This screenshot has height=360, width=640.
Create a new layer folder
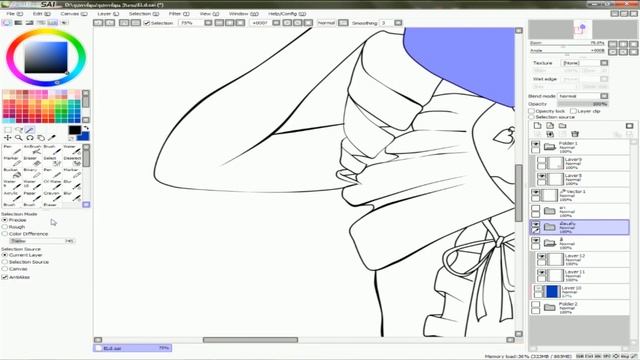click(x=563, y=126)
